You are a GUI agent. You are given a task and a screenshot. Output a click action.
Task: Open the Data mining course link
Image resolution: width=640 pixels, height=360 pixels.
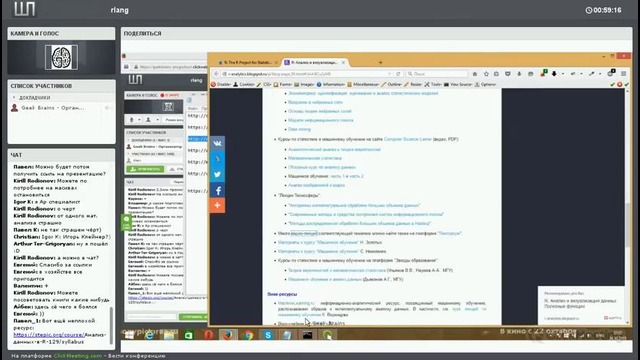point(299,129)
